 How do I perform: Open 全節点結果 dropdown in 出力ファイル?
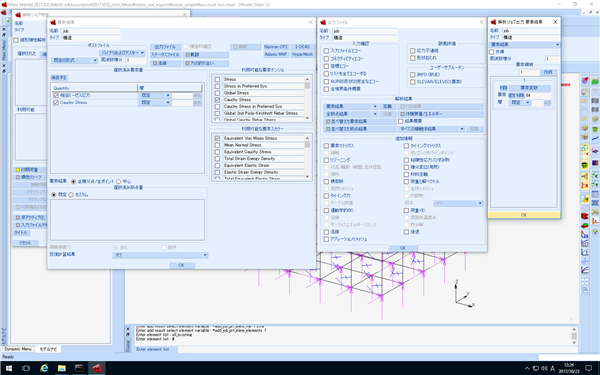(351, 114)
